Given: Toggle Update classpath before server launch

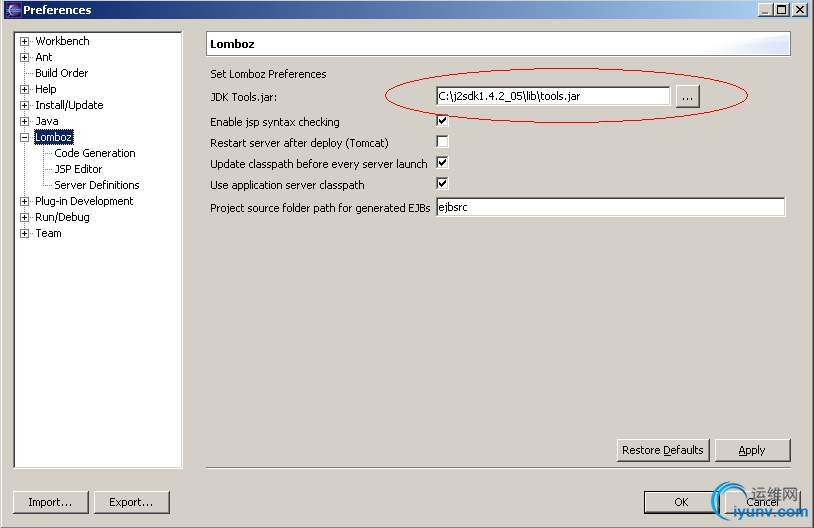Looking at the screenshot, I should coord(442,163).
